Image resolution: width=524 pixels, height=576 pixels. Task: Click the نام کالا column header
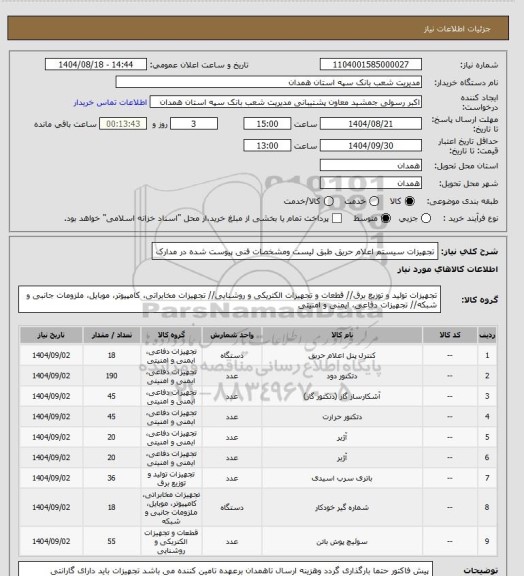pos(342,335)
